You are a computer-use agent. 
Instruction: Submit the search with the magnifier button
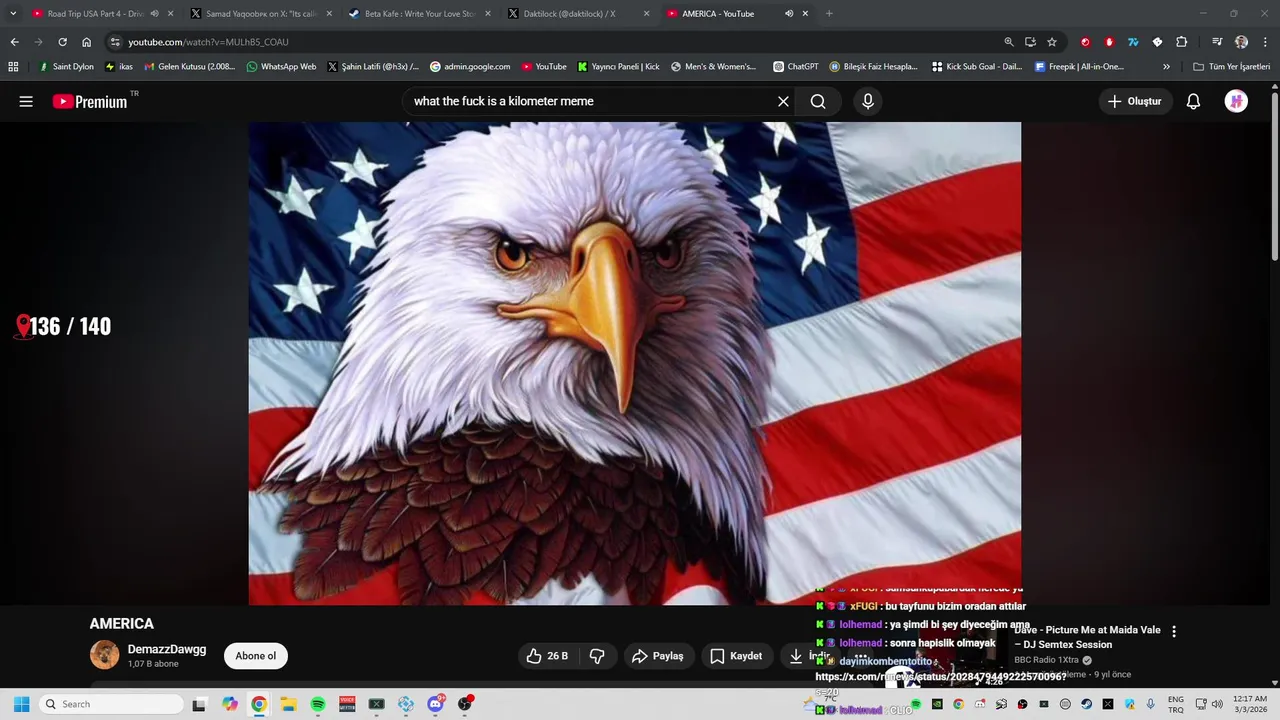[x=818, y=101]
